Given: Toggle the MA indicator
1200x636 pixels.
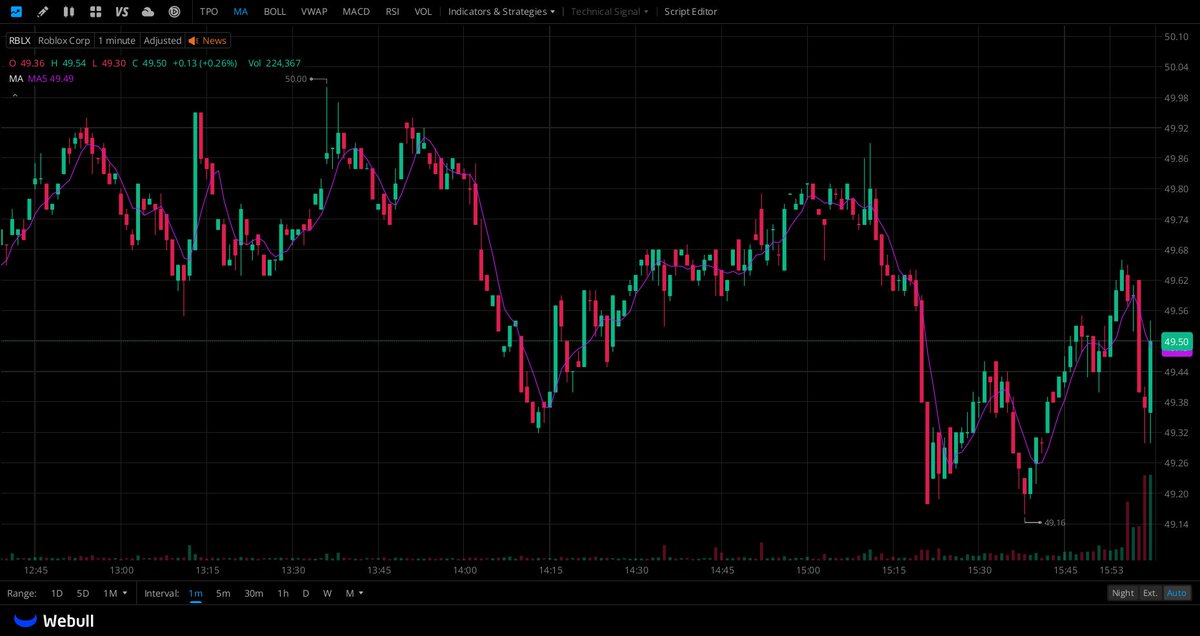Looking at the screenshot, I should click(x=241, y=11).
